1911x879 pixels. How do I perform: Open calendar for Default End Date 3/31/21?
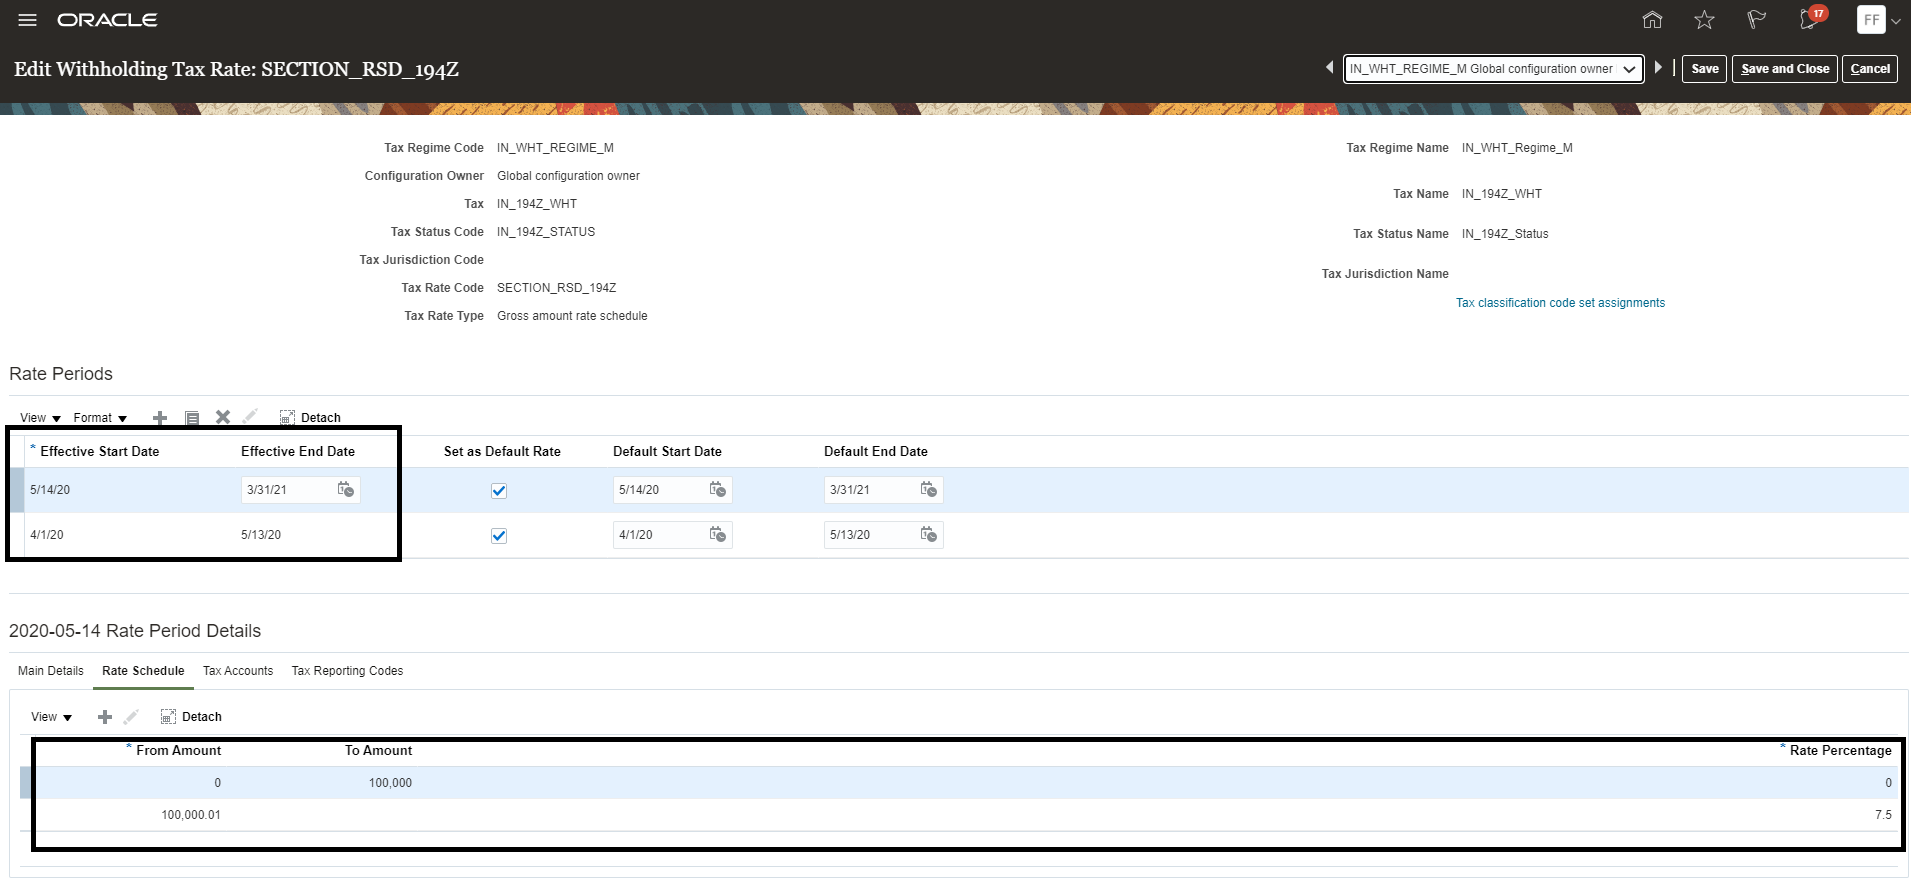tap(929, 489)
